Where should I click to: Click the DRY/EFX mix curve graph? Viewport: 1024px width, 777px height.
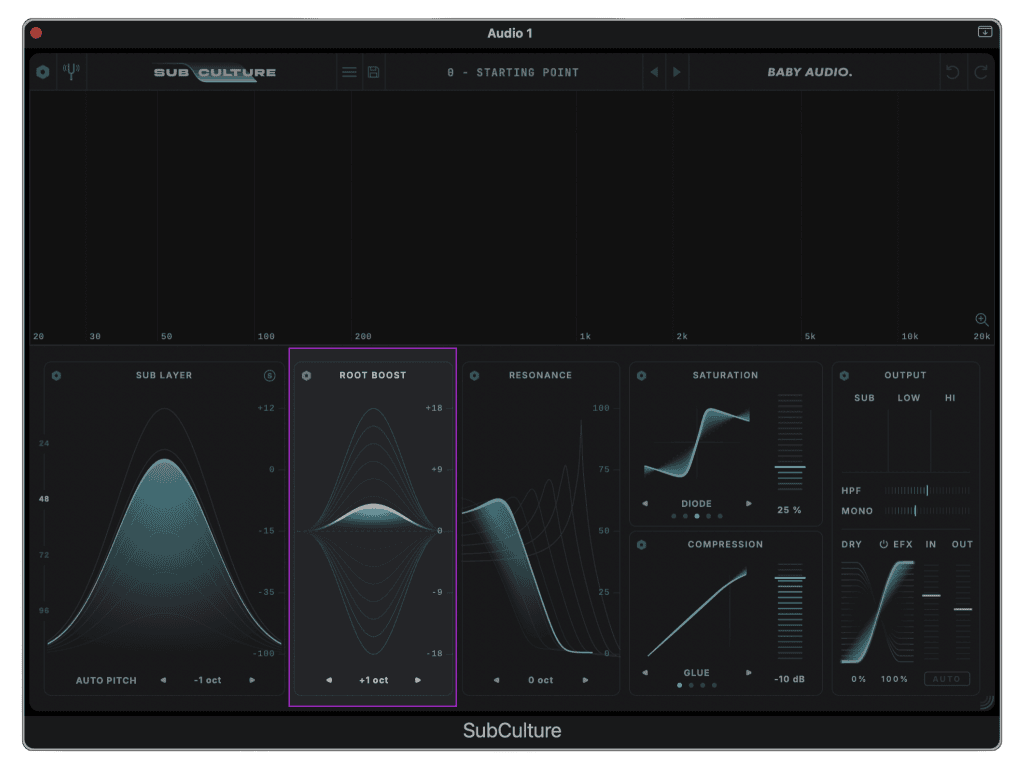(878, 612)
